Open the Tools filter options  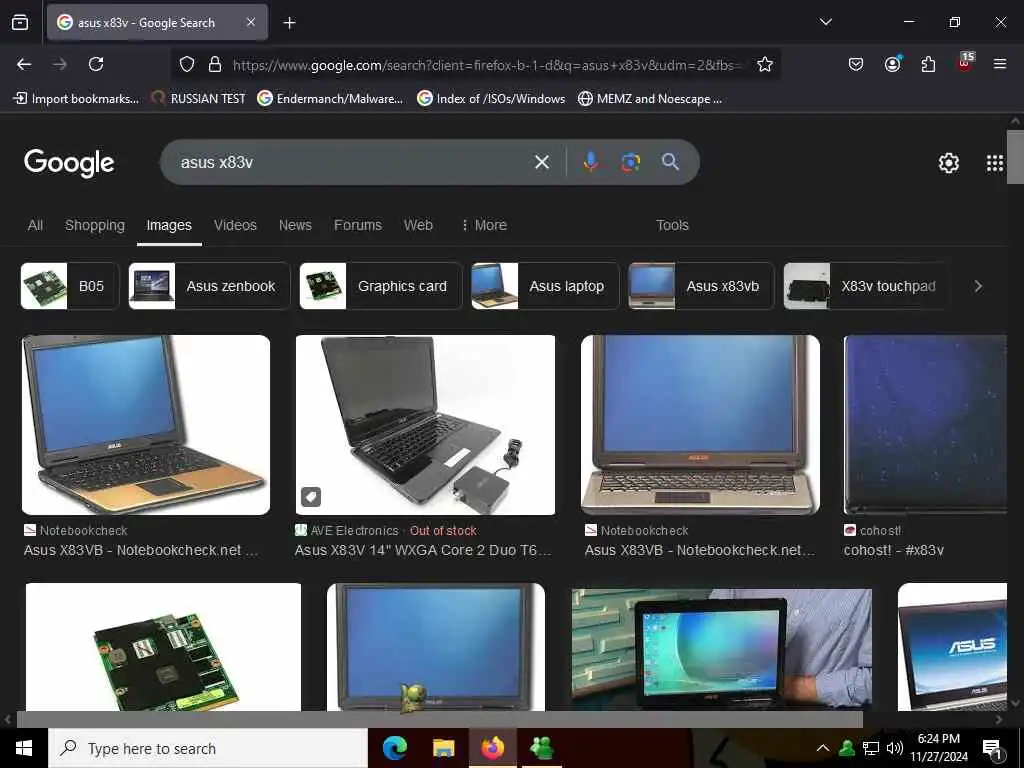[x=672, y=225]
